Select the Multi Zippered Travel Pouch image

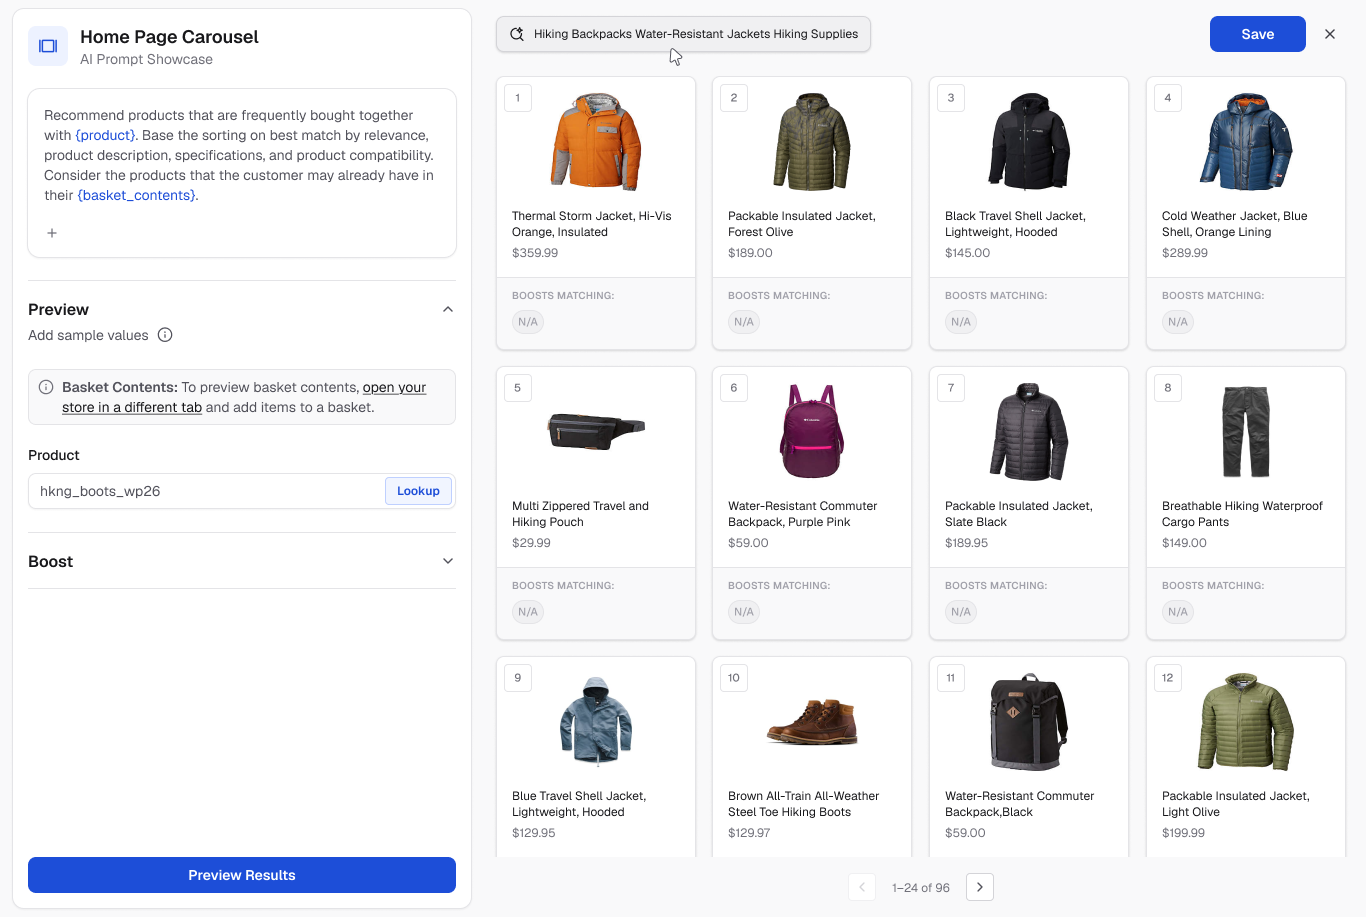click(596, 431)
